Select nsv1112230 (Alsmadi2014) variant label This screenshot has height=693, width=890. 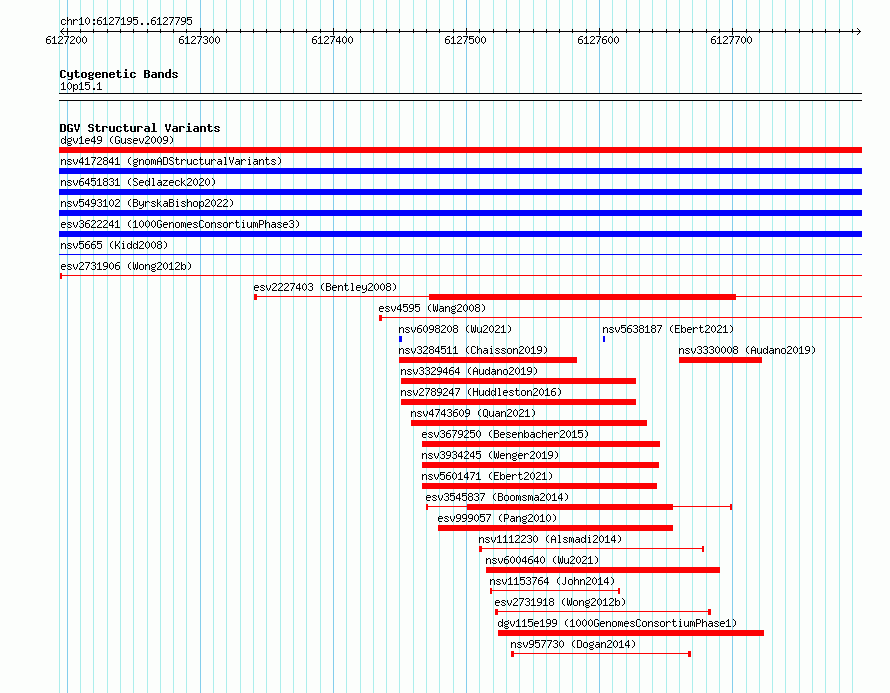click(550, 539)
